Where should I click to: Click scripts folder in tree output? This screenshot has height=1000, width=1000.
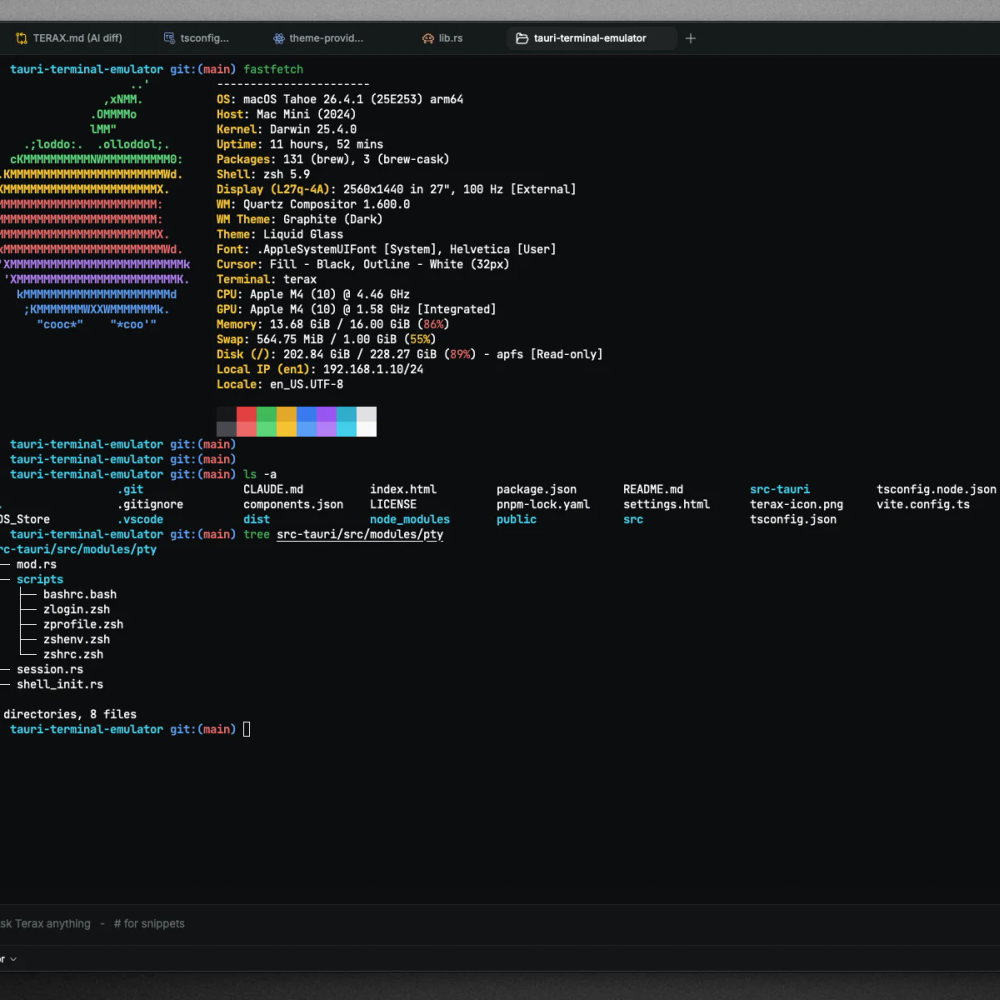(x=40, y=579)
